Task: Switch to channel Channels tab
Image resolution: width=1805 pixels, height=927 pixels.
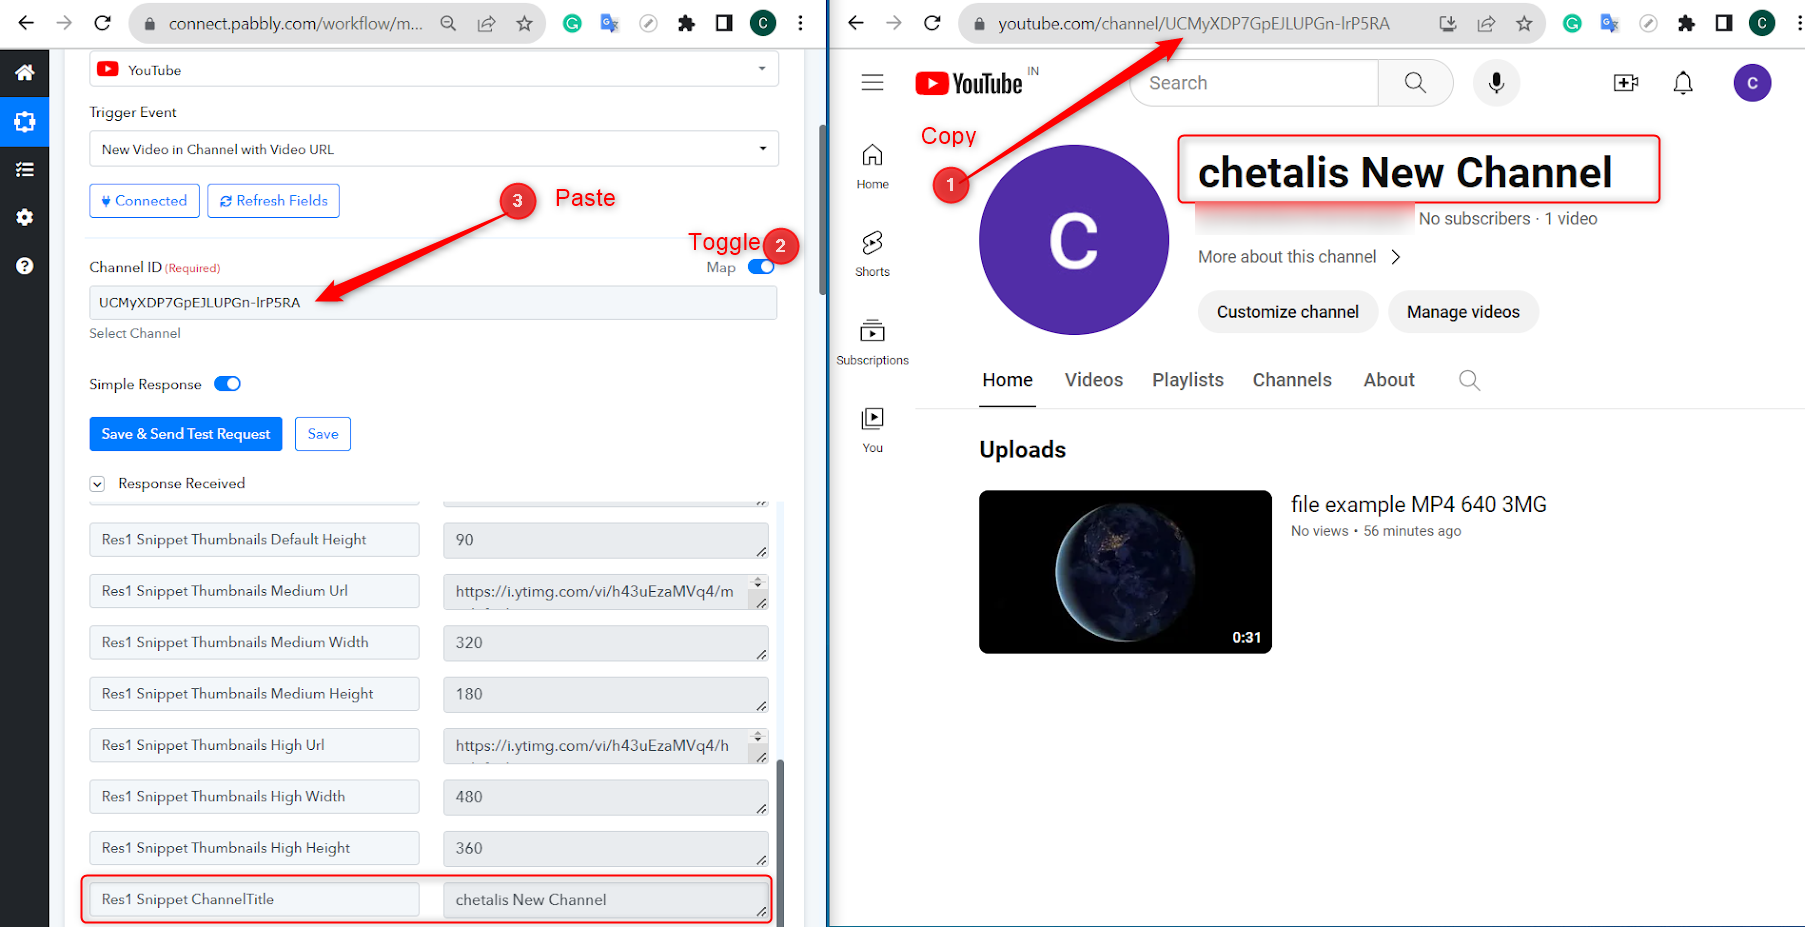Action: tap(1292, 380)
